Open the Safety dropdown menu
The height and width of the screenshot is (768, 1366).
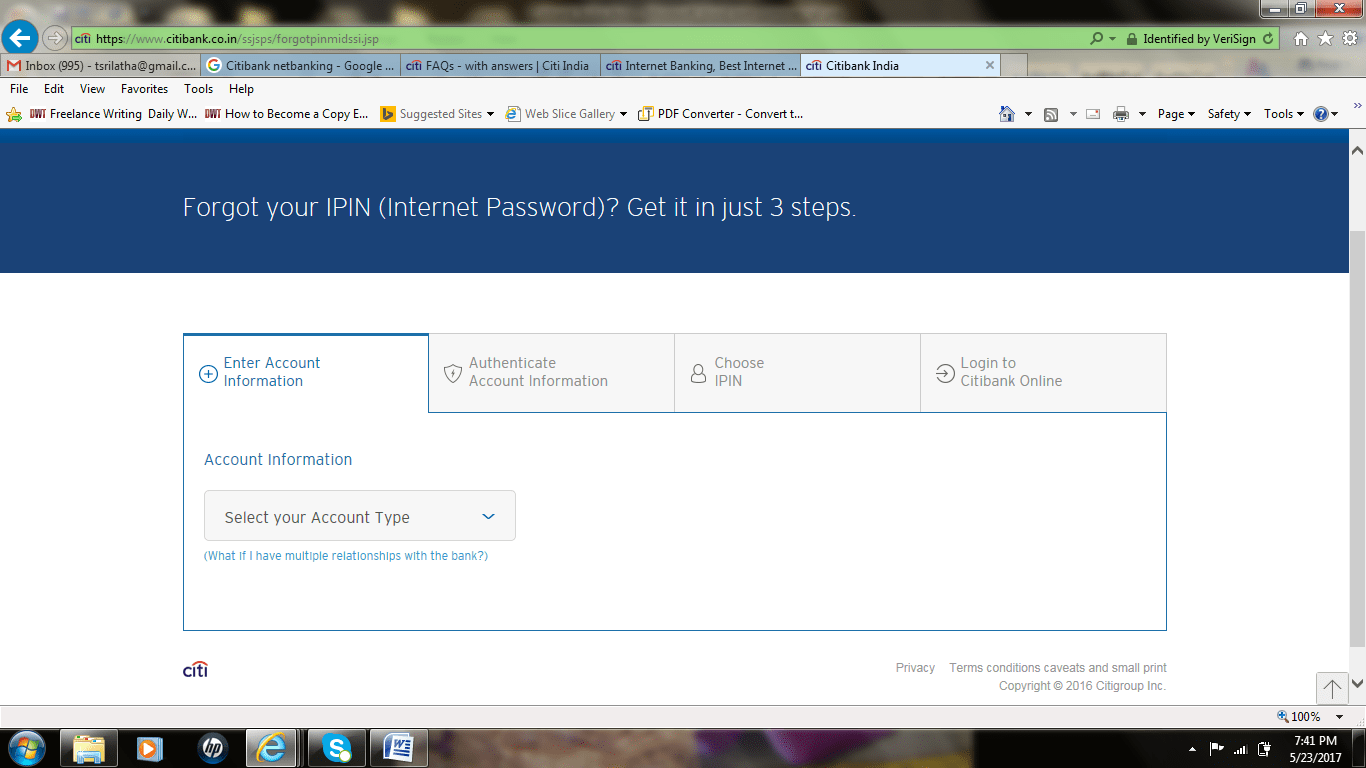[1229, 114]
